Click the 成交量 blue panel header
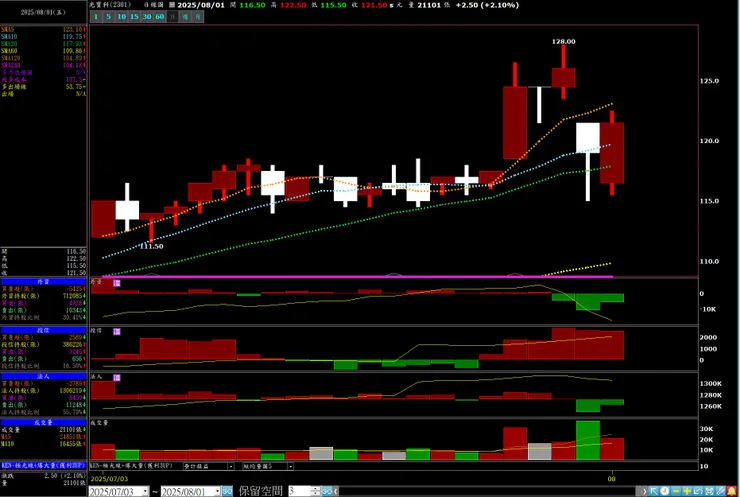Viewport: 740px width, 497px height. pyautogui.click(x=43, y=422)
